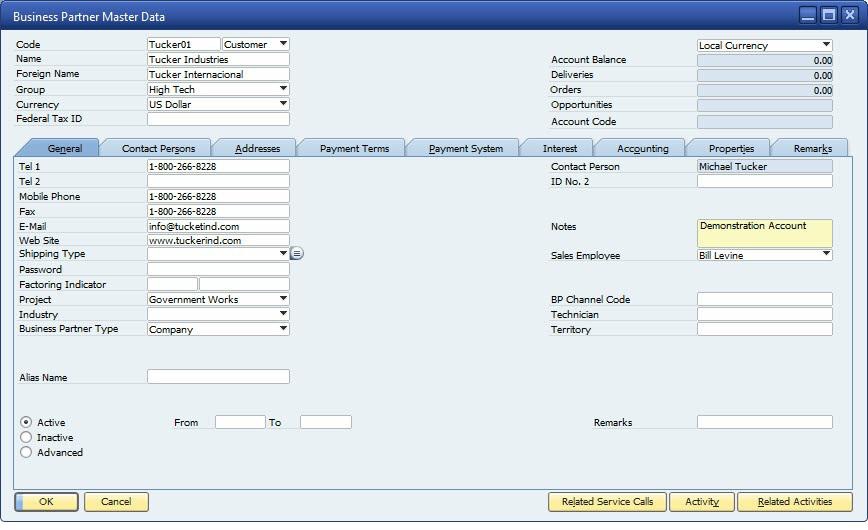Click the Account Code value field
The image size is (868, 530).
click(x=764, y=121)
